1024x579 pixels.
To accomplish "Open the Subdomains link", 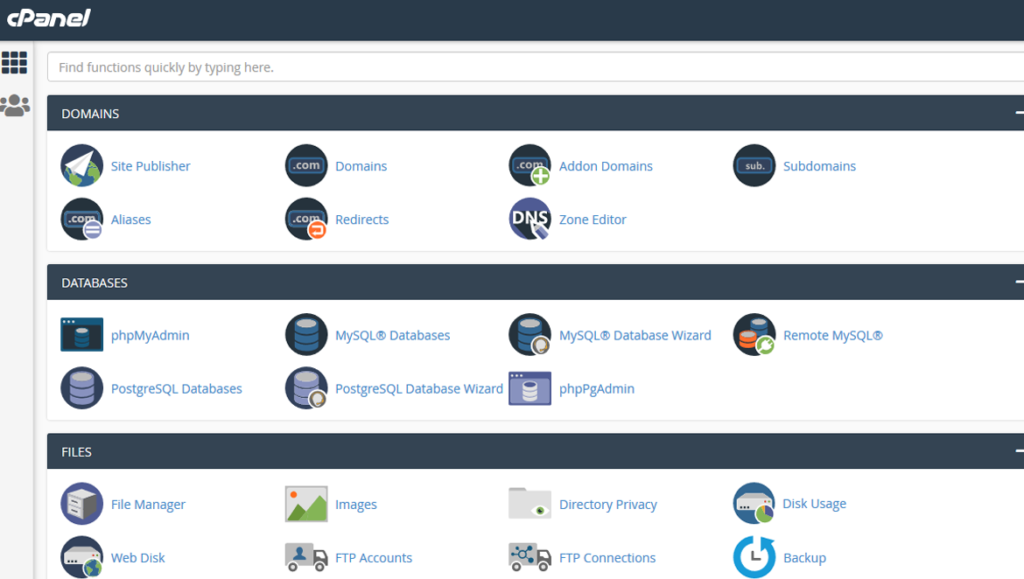I will coord(820,166).
